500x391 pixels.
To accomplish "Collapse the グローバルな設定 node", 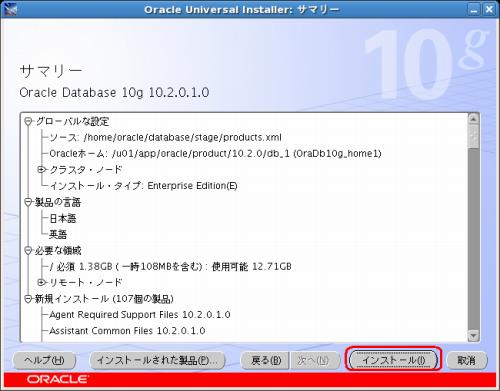I will 28,121.
